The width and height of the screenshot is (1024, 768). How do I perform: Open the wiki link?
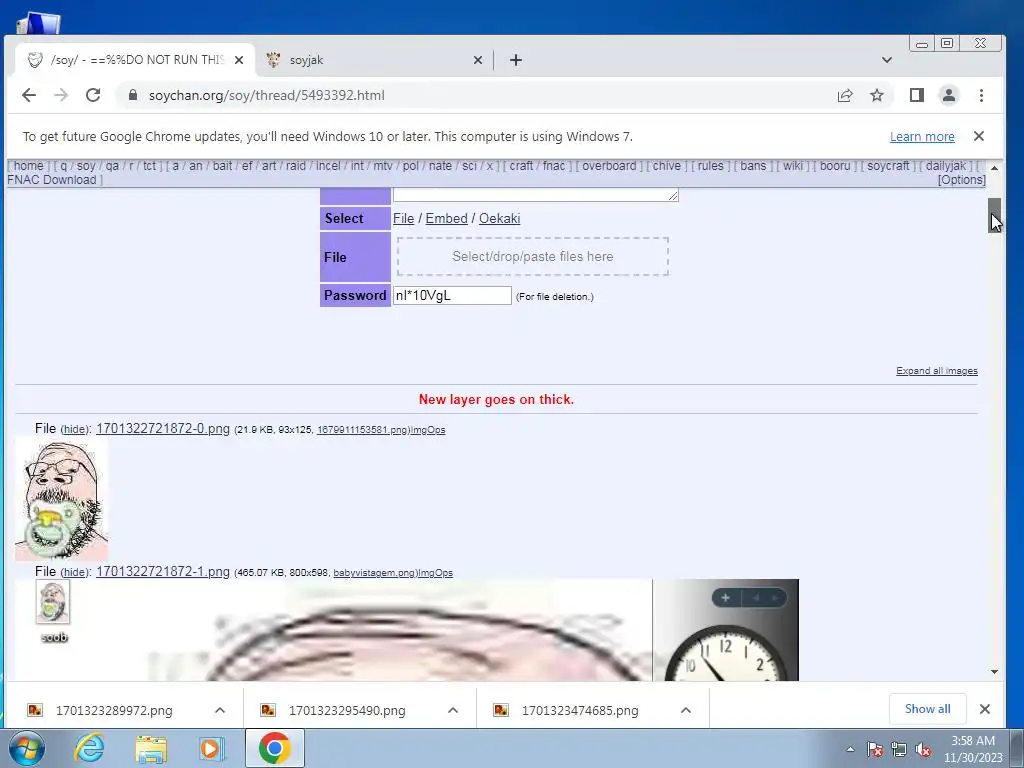tap(793, 166)
